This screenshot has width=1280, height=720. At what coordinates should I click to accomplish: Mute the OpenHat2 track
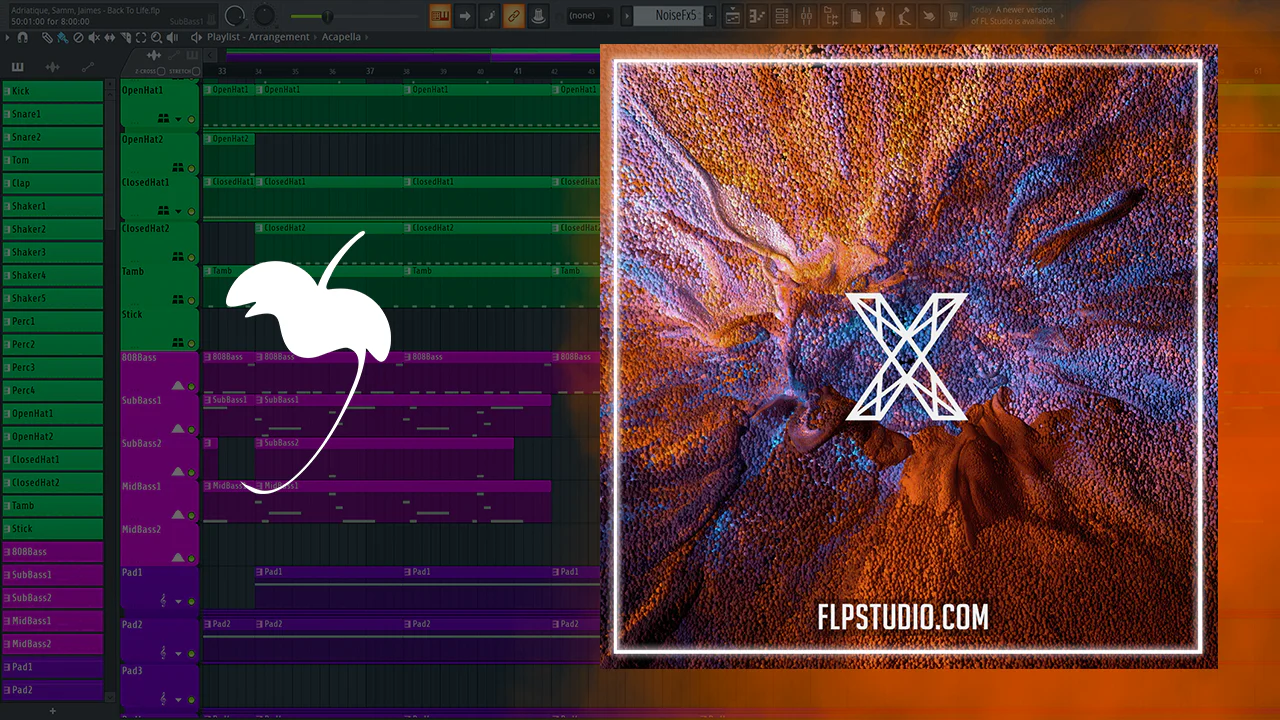[191, 168]
